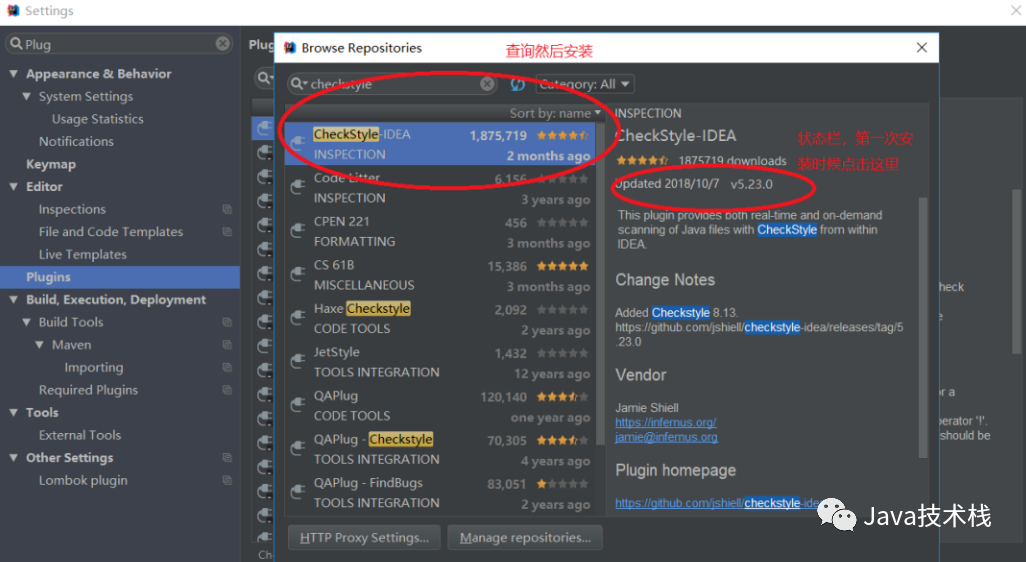Select Keymap in the settings tree
Viewport: 1026px width, 562px height.
tap(50, 164)
